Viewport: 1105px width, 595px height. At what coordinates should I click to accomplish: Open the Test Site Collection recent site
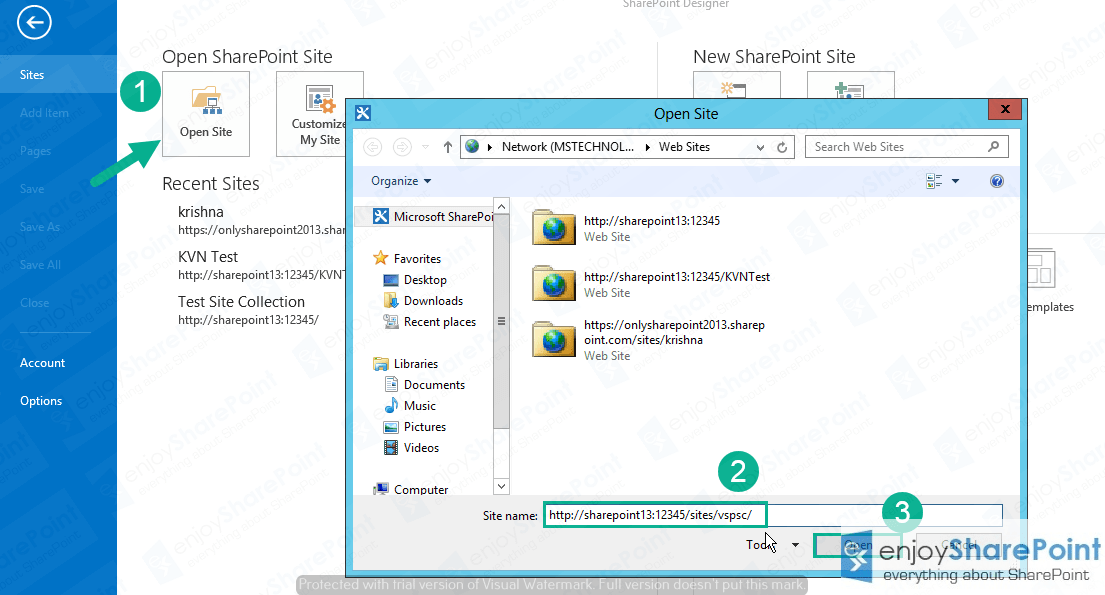tap(248, 310)
